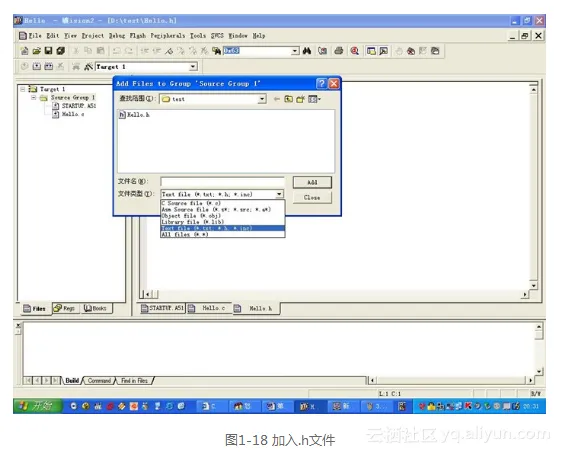
Task: Switch to the Command output tab
Action: click(99, 381)
